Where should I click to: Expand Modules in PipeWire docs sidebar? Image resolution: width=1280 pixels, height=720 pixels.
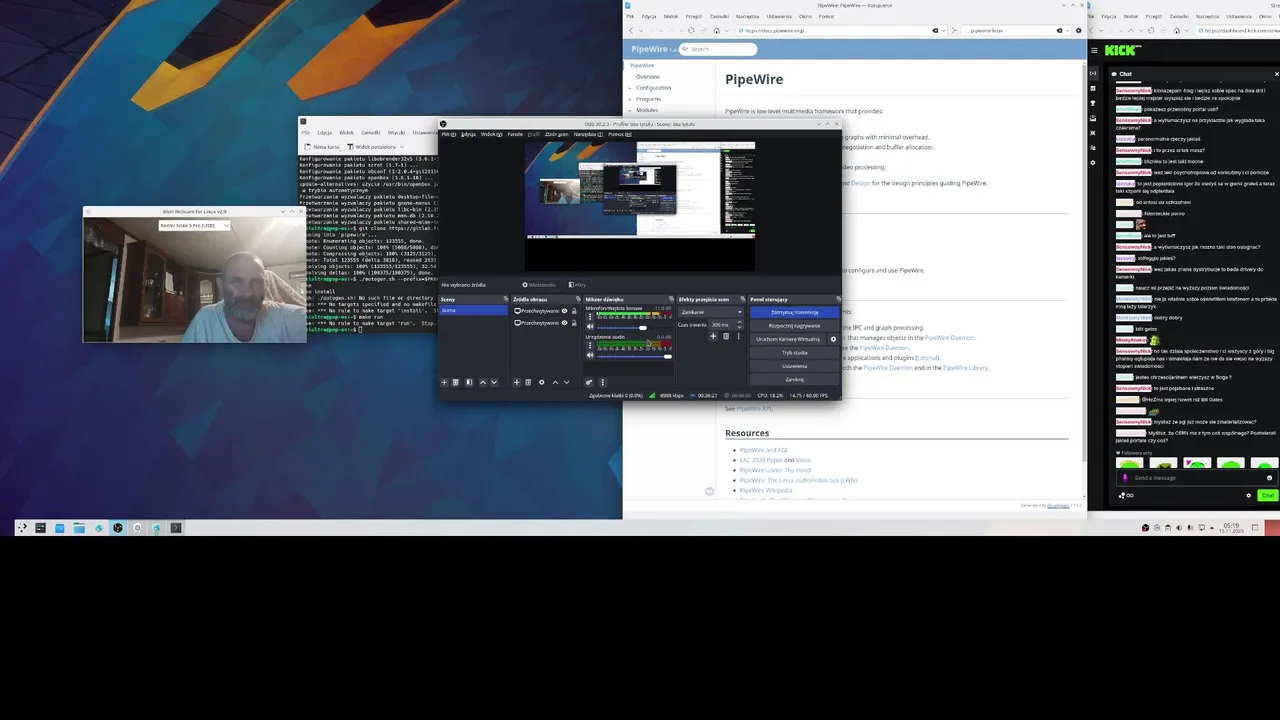[630, 110]
